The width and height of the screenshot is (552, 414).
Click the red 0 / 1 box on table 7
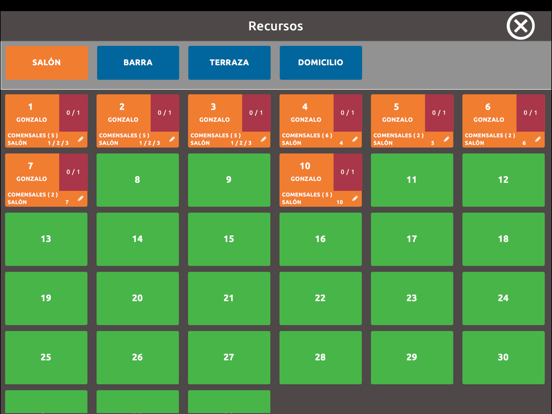pos(73,172)
